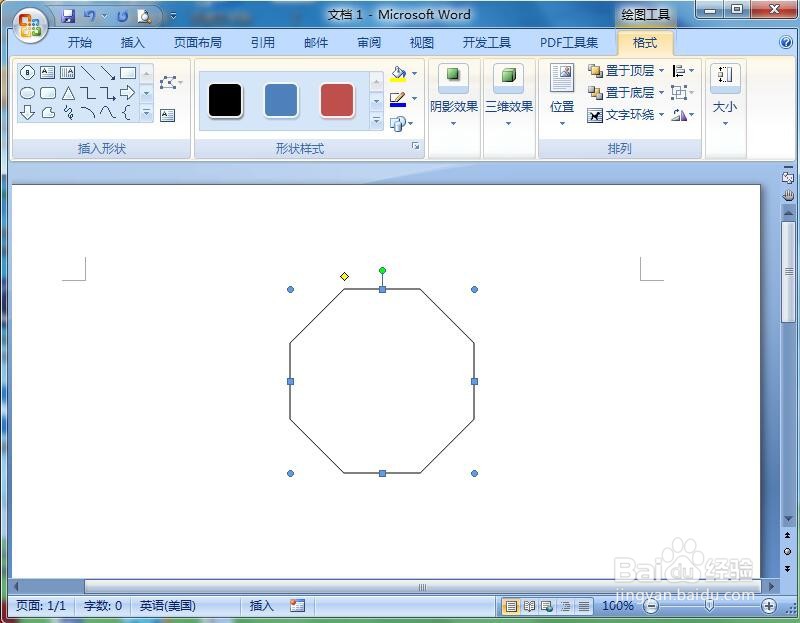This screenshot has height=623, width=800.
Task: Click the Shape Fill paint bucket
Action: (x=398, y=73)
